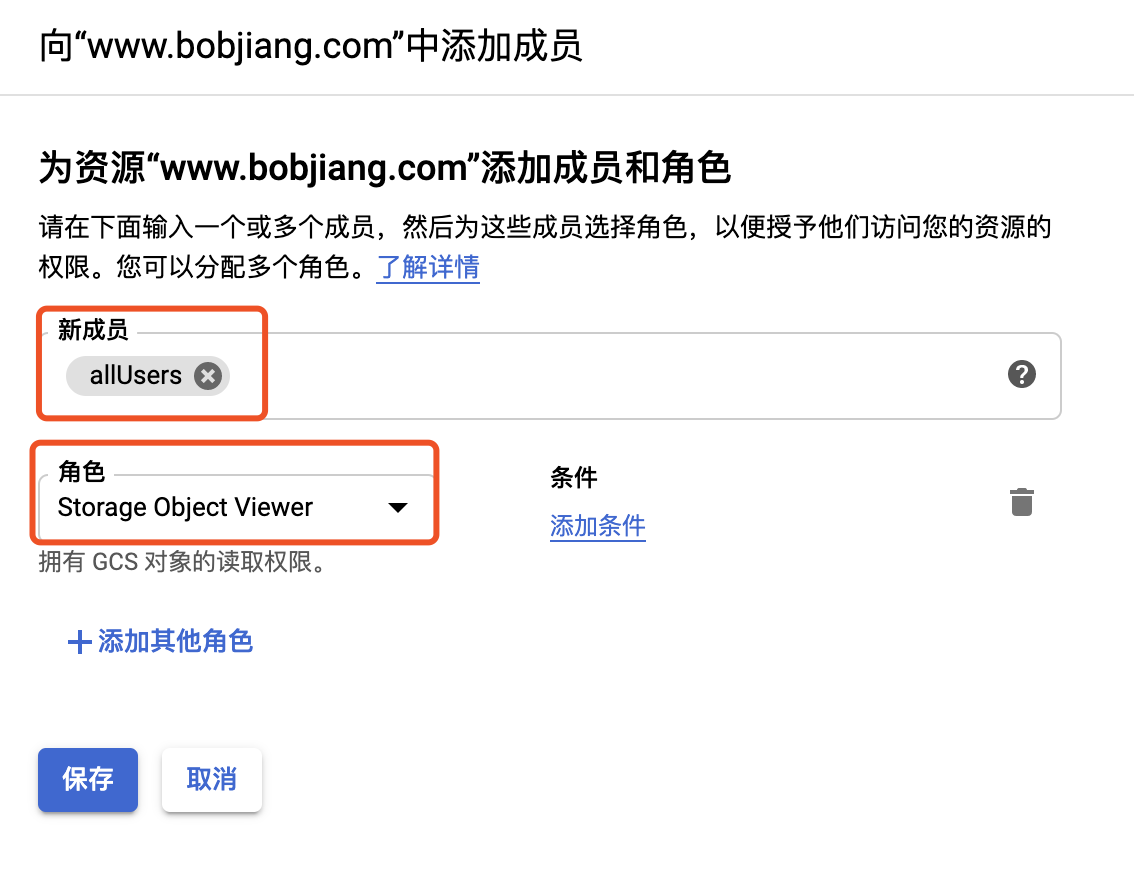This screenshot has height=882, width=1134.
Task: Click the 角色 field label
Action: 82,471
